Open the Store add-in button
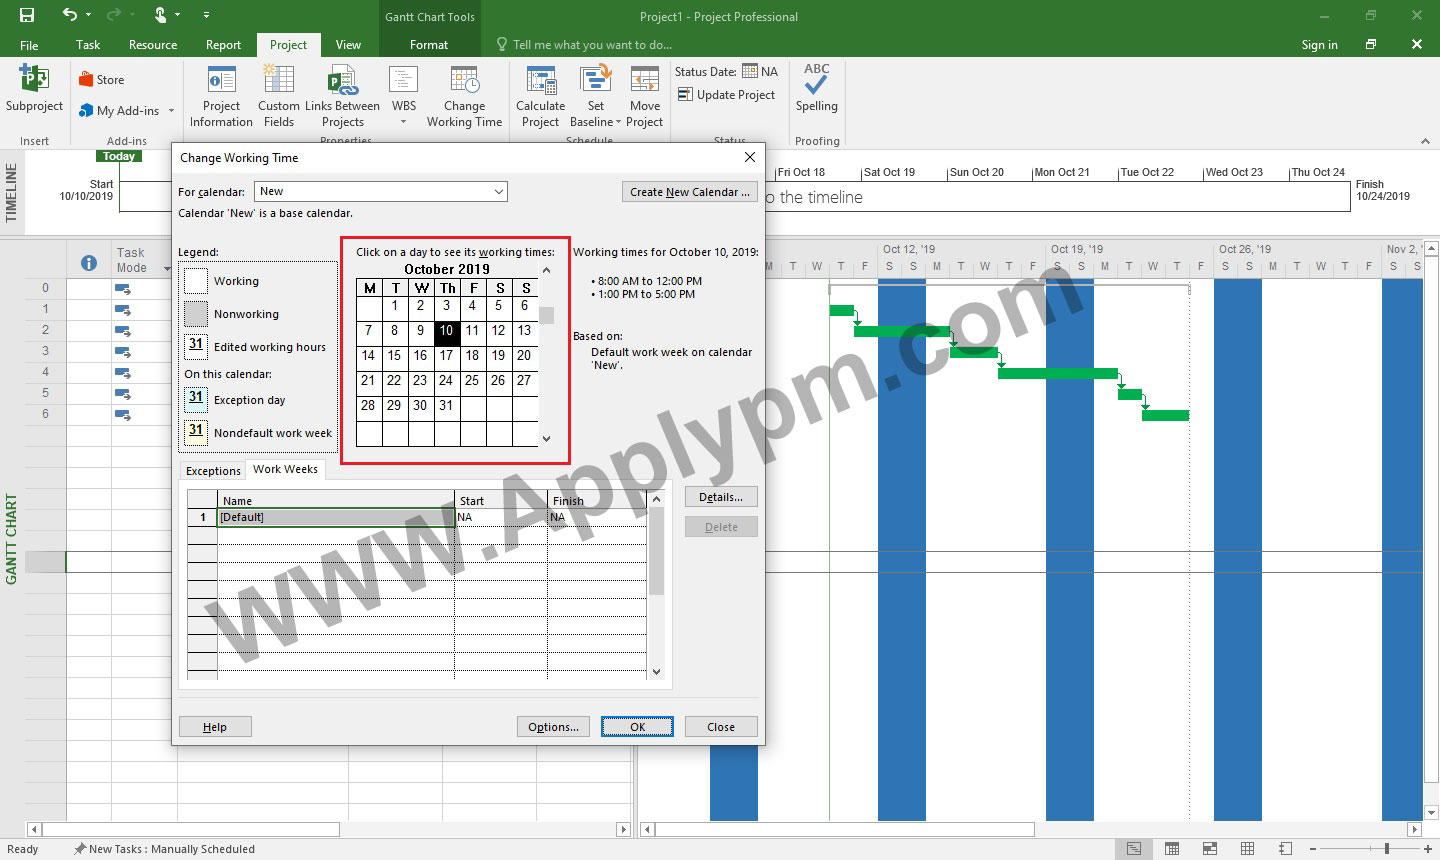 pyautogui.click(x=102, y=80)
